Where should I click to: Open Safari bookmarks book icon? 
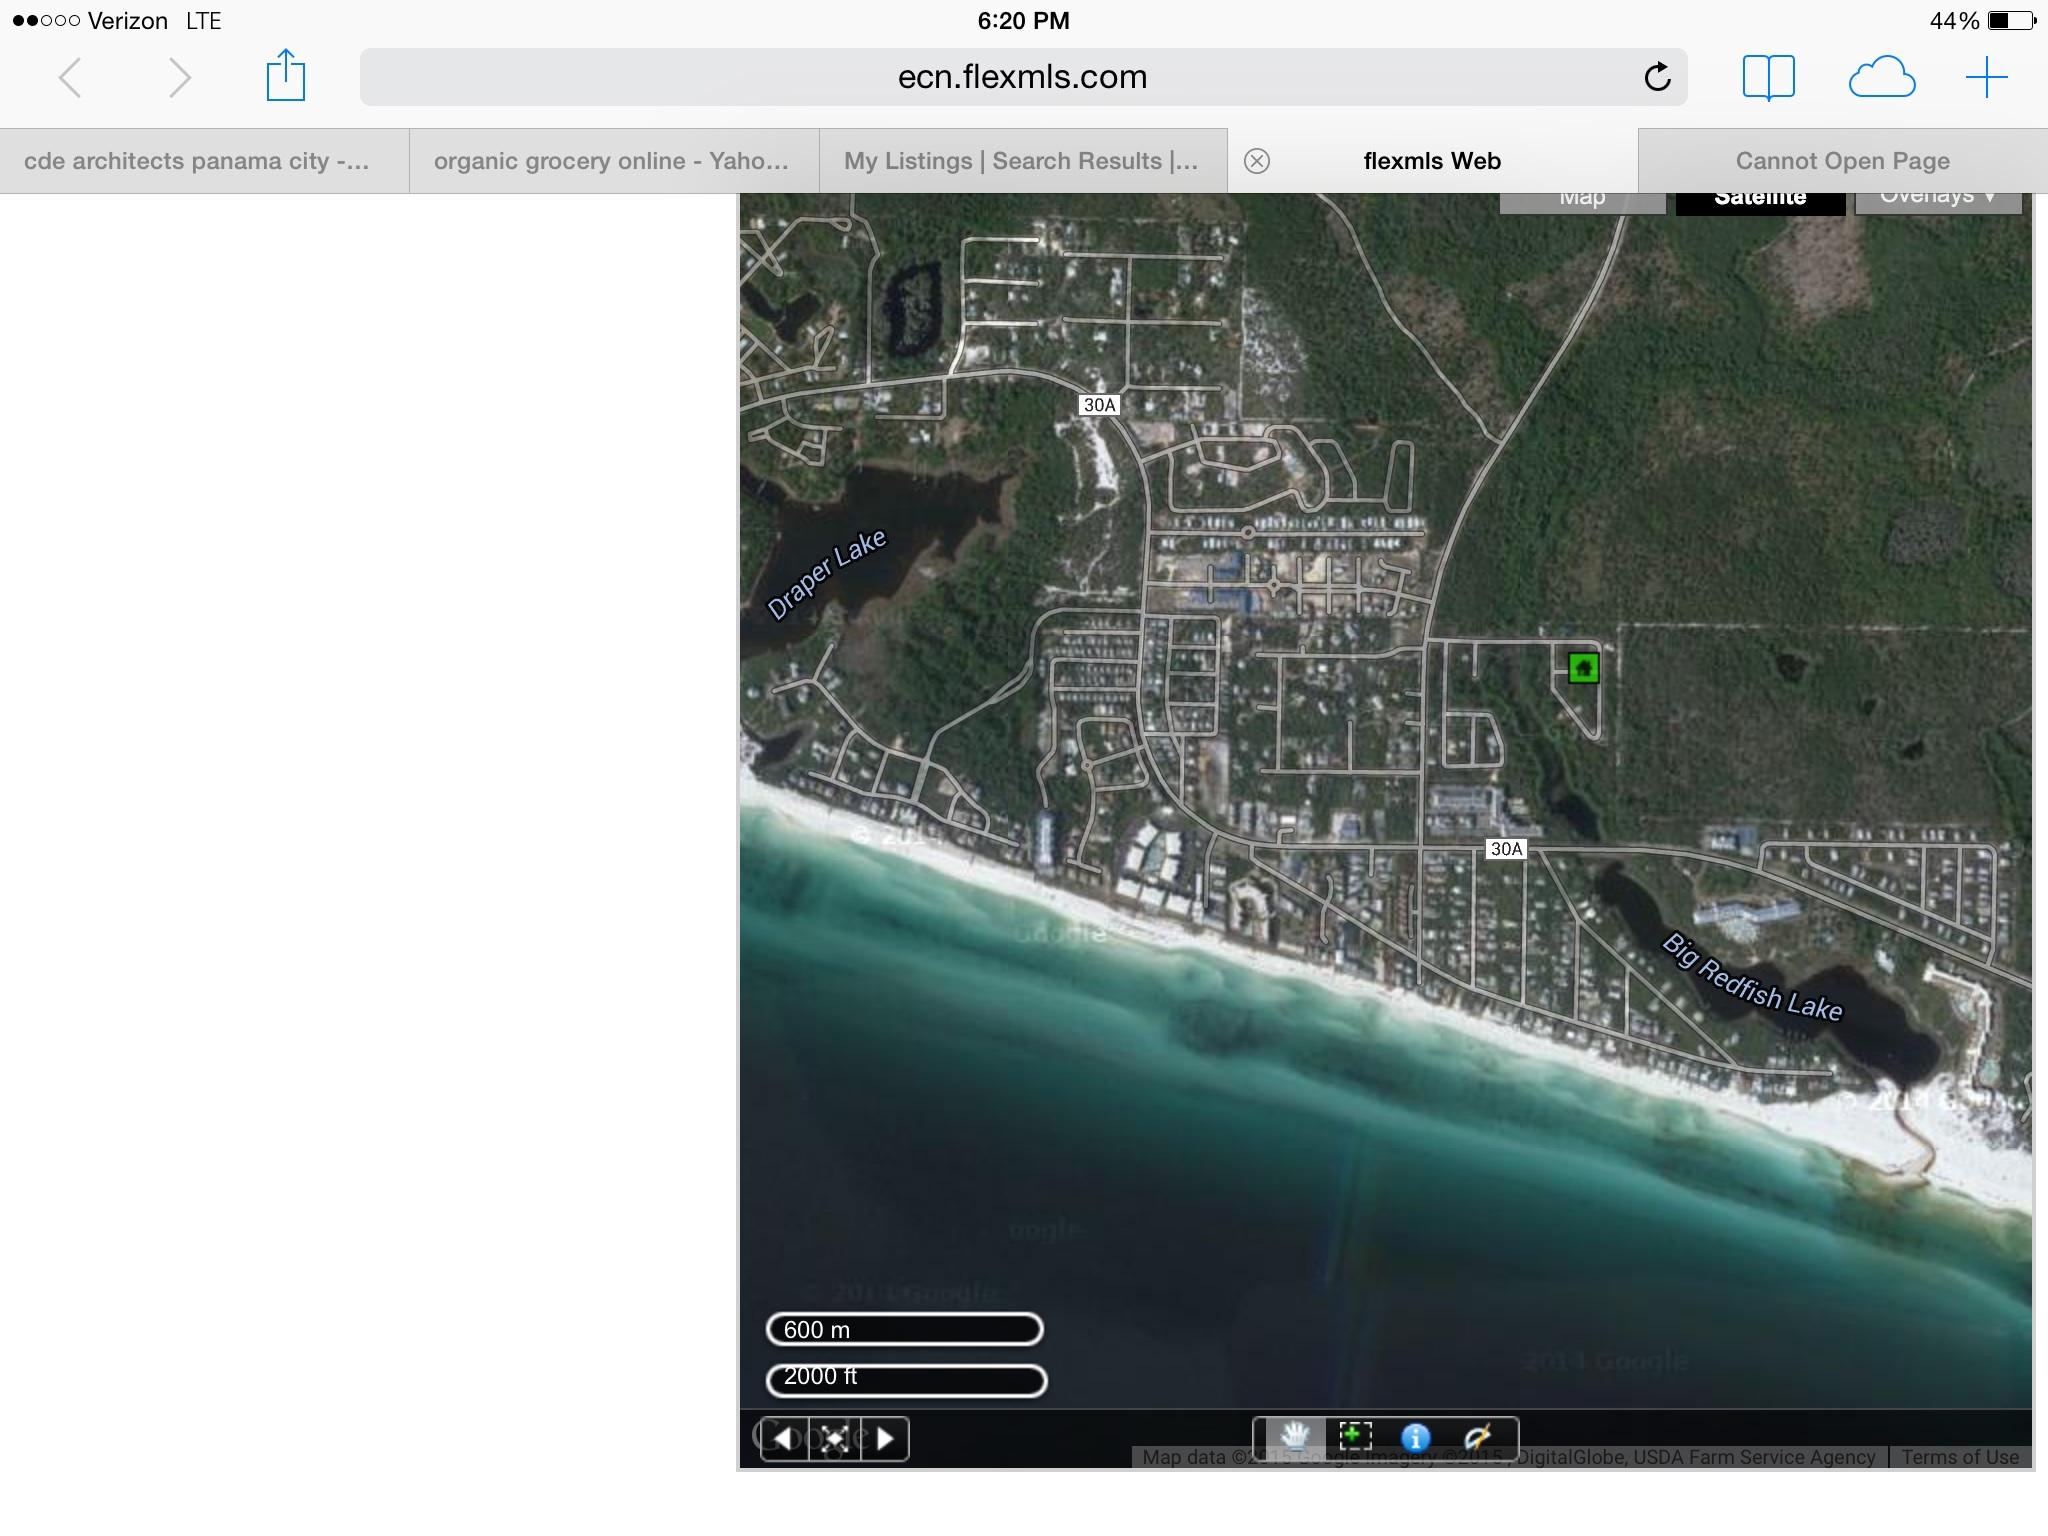coord(1768,77)
